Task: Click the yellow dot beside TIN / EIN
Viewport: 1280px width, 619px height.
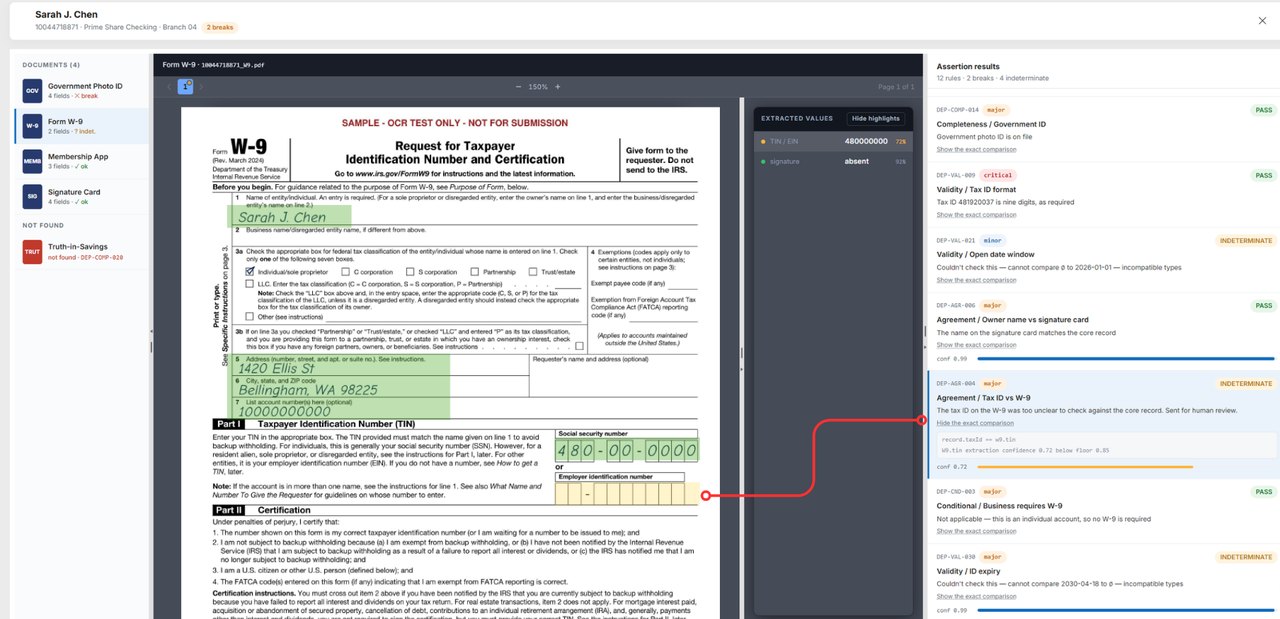Action: [764, 142]
